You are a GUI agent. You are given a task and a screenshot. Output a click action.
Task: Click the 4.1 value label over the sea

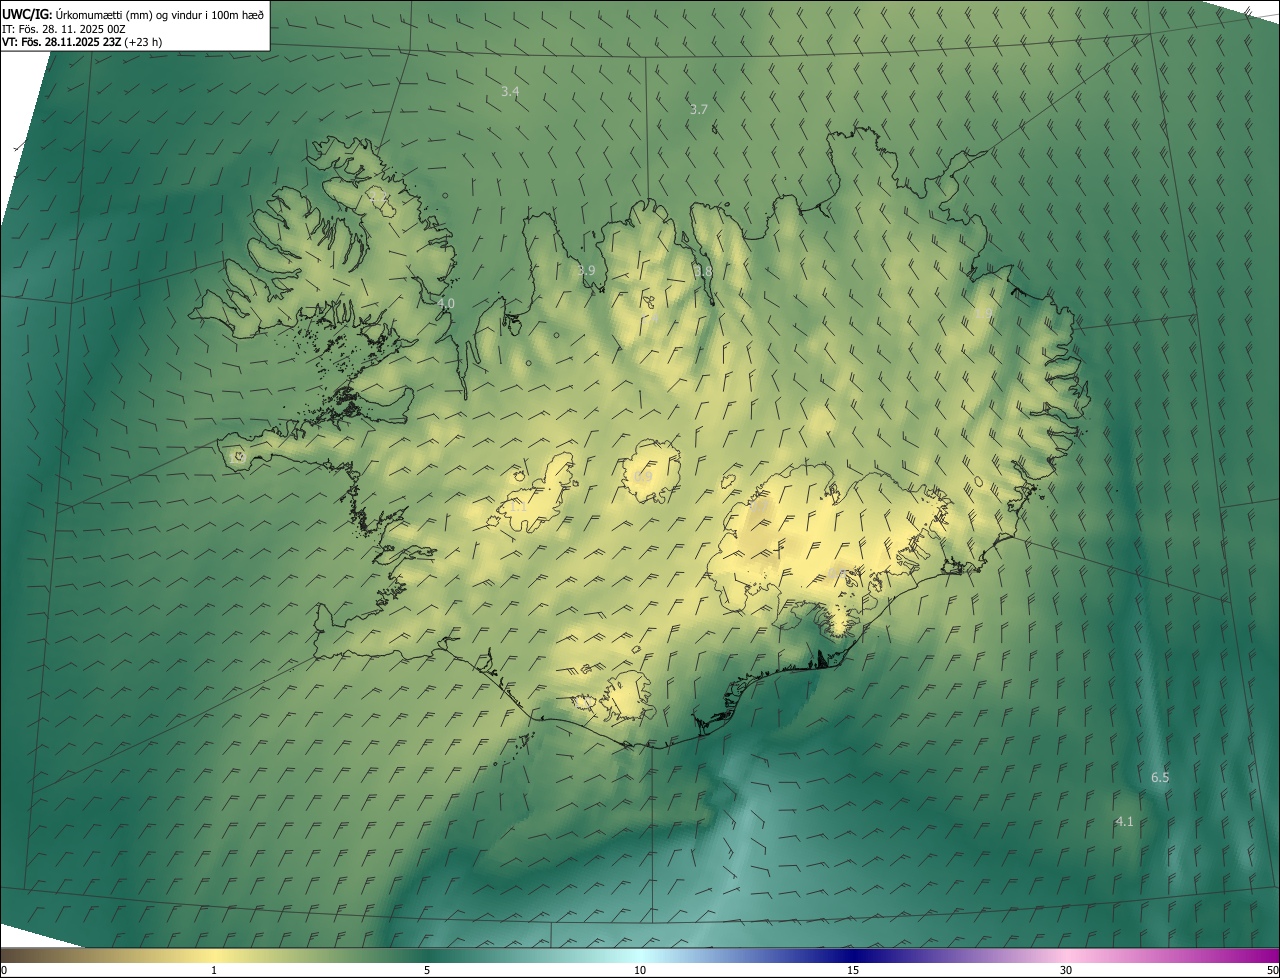[1125, 821]
